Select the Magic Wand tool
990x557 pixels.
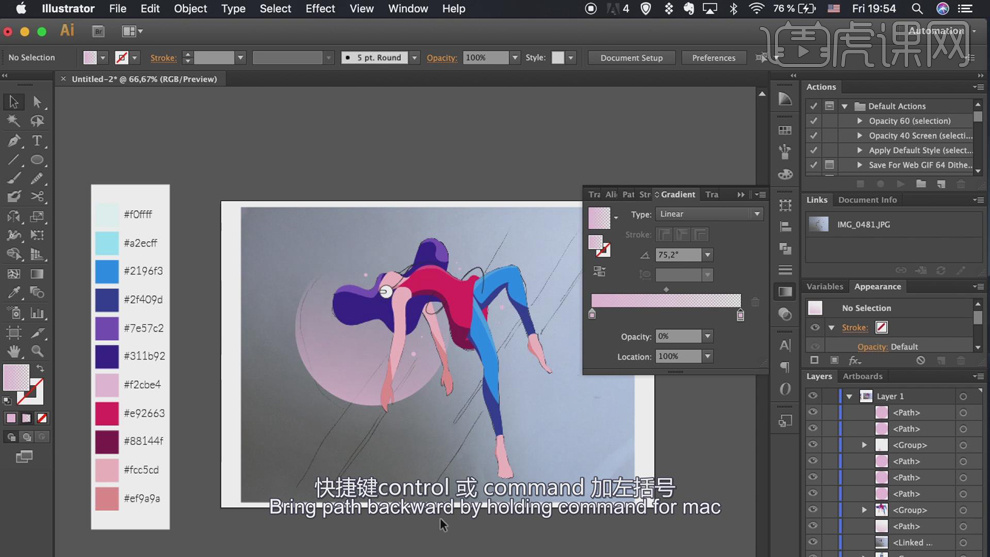tap(14, 121)
